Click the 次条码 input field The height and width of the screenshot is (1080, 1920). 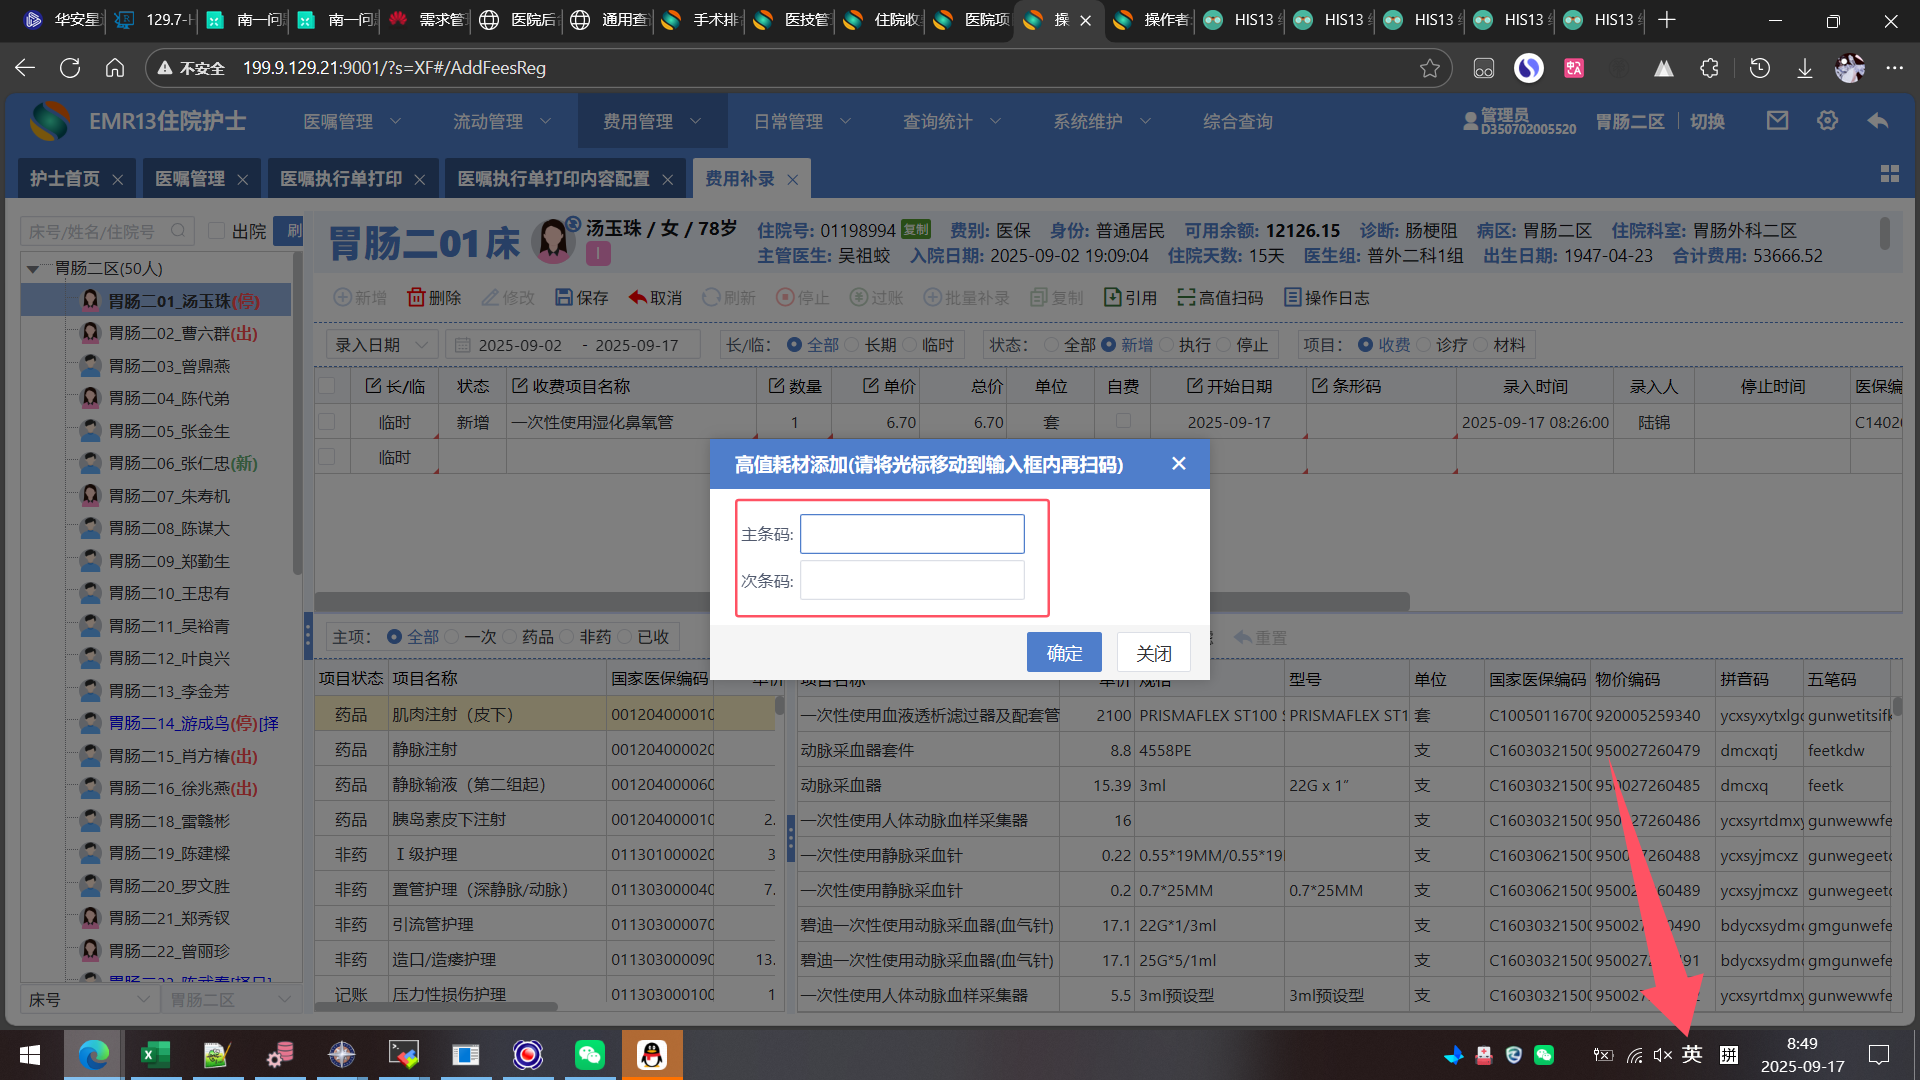tap(912, 581)
